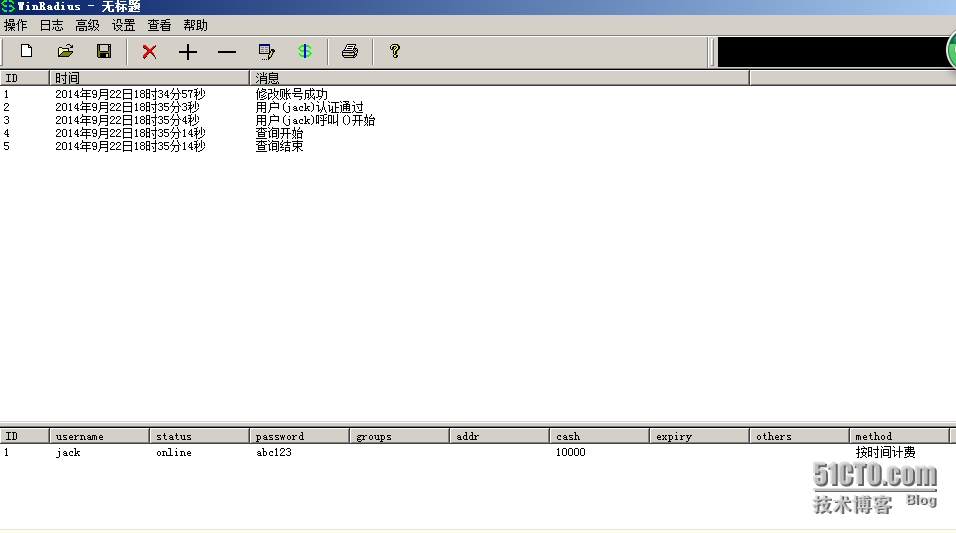Add account with the plus icon
The image size is (956, 533).
188,52
